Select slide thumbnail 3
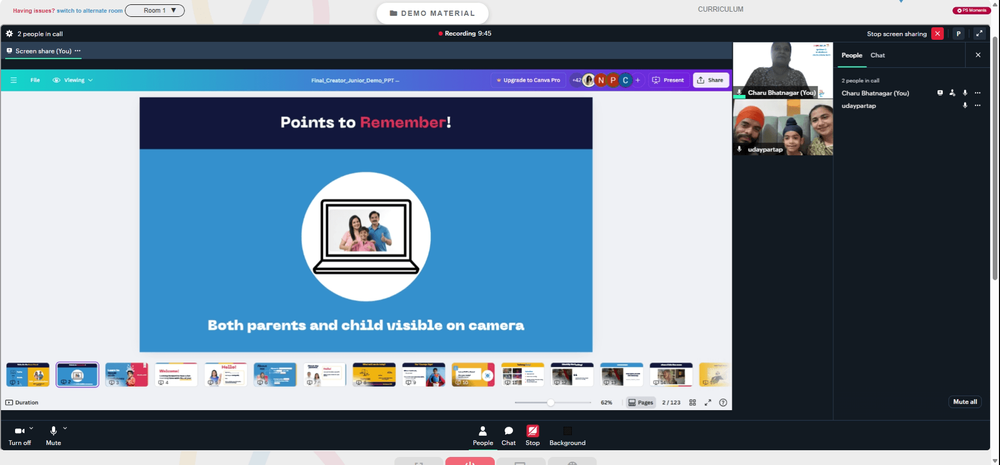This screenshot has height=465, width=1000. 126,374
